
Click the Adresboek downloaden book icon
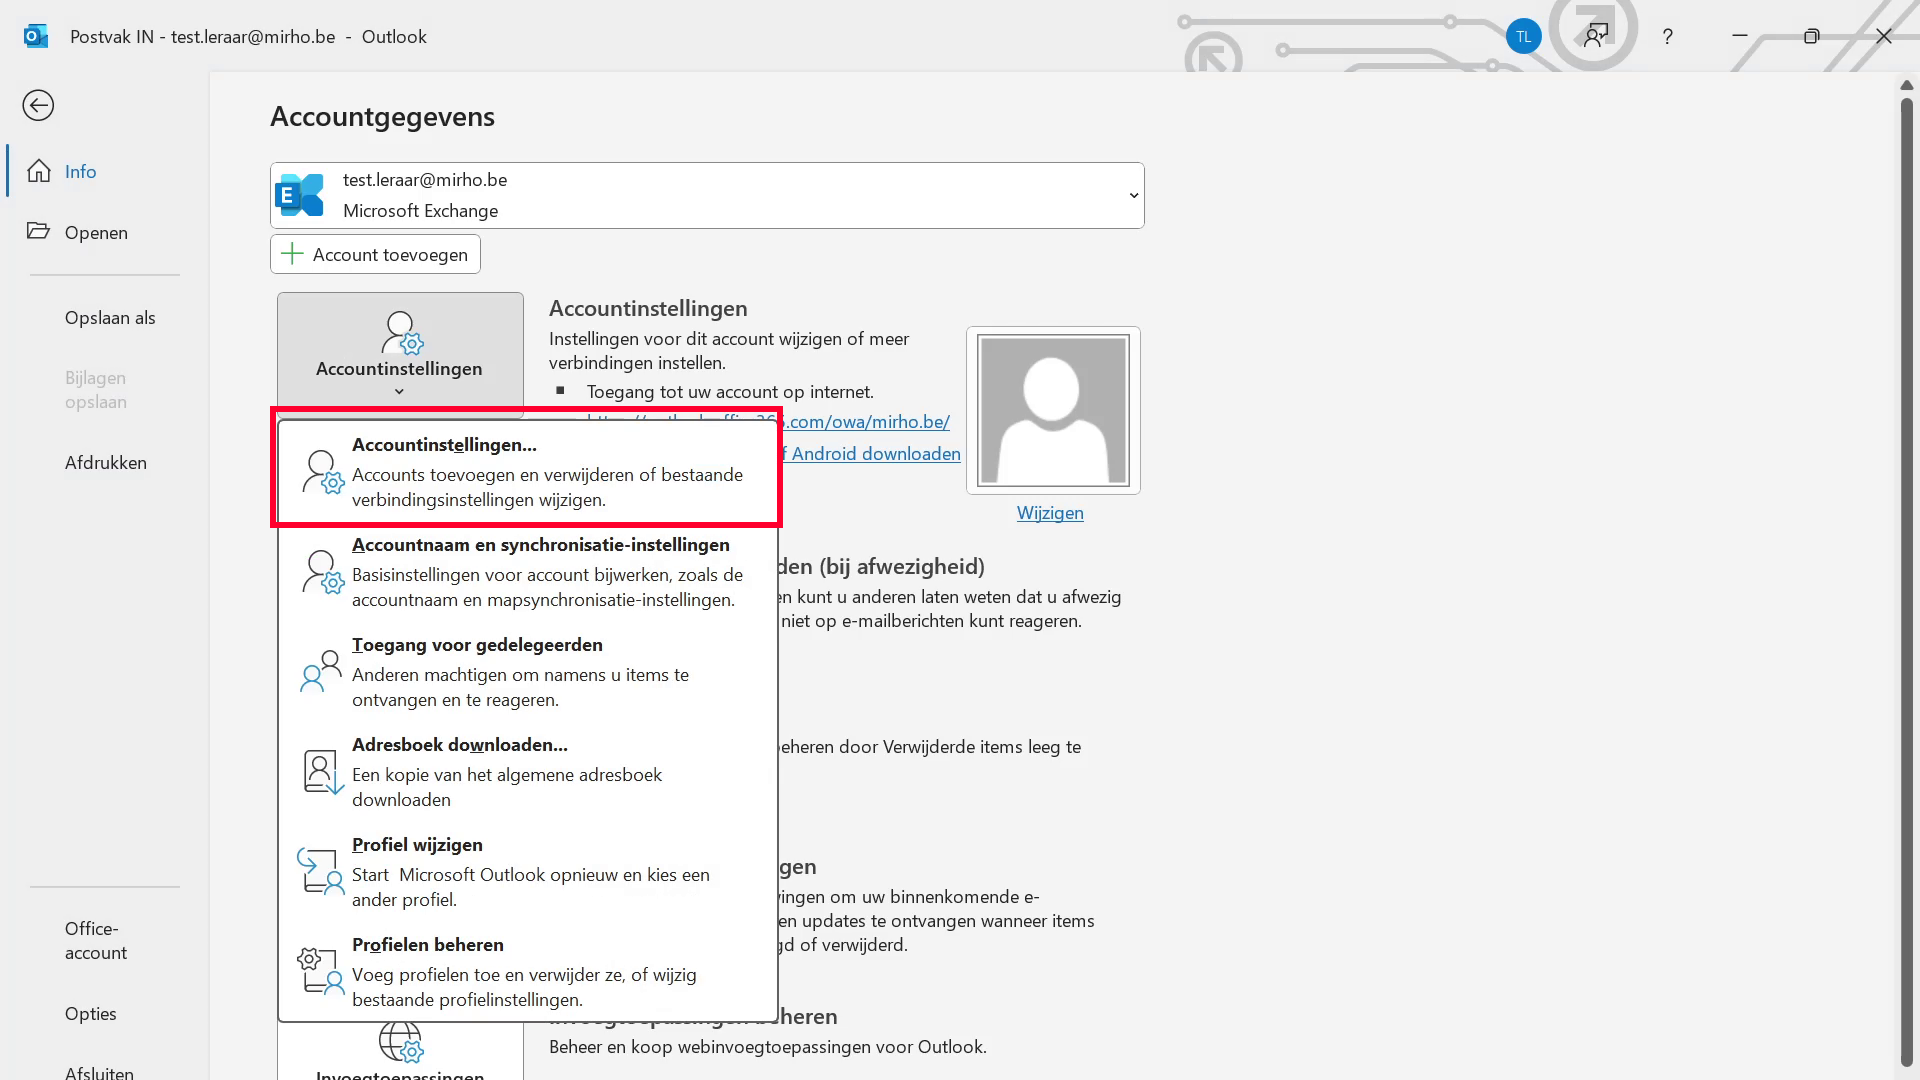(x=322, y=772)
